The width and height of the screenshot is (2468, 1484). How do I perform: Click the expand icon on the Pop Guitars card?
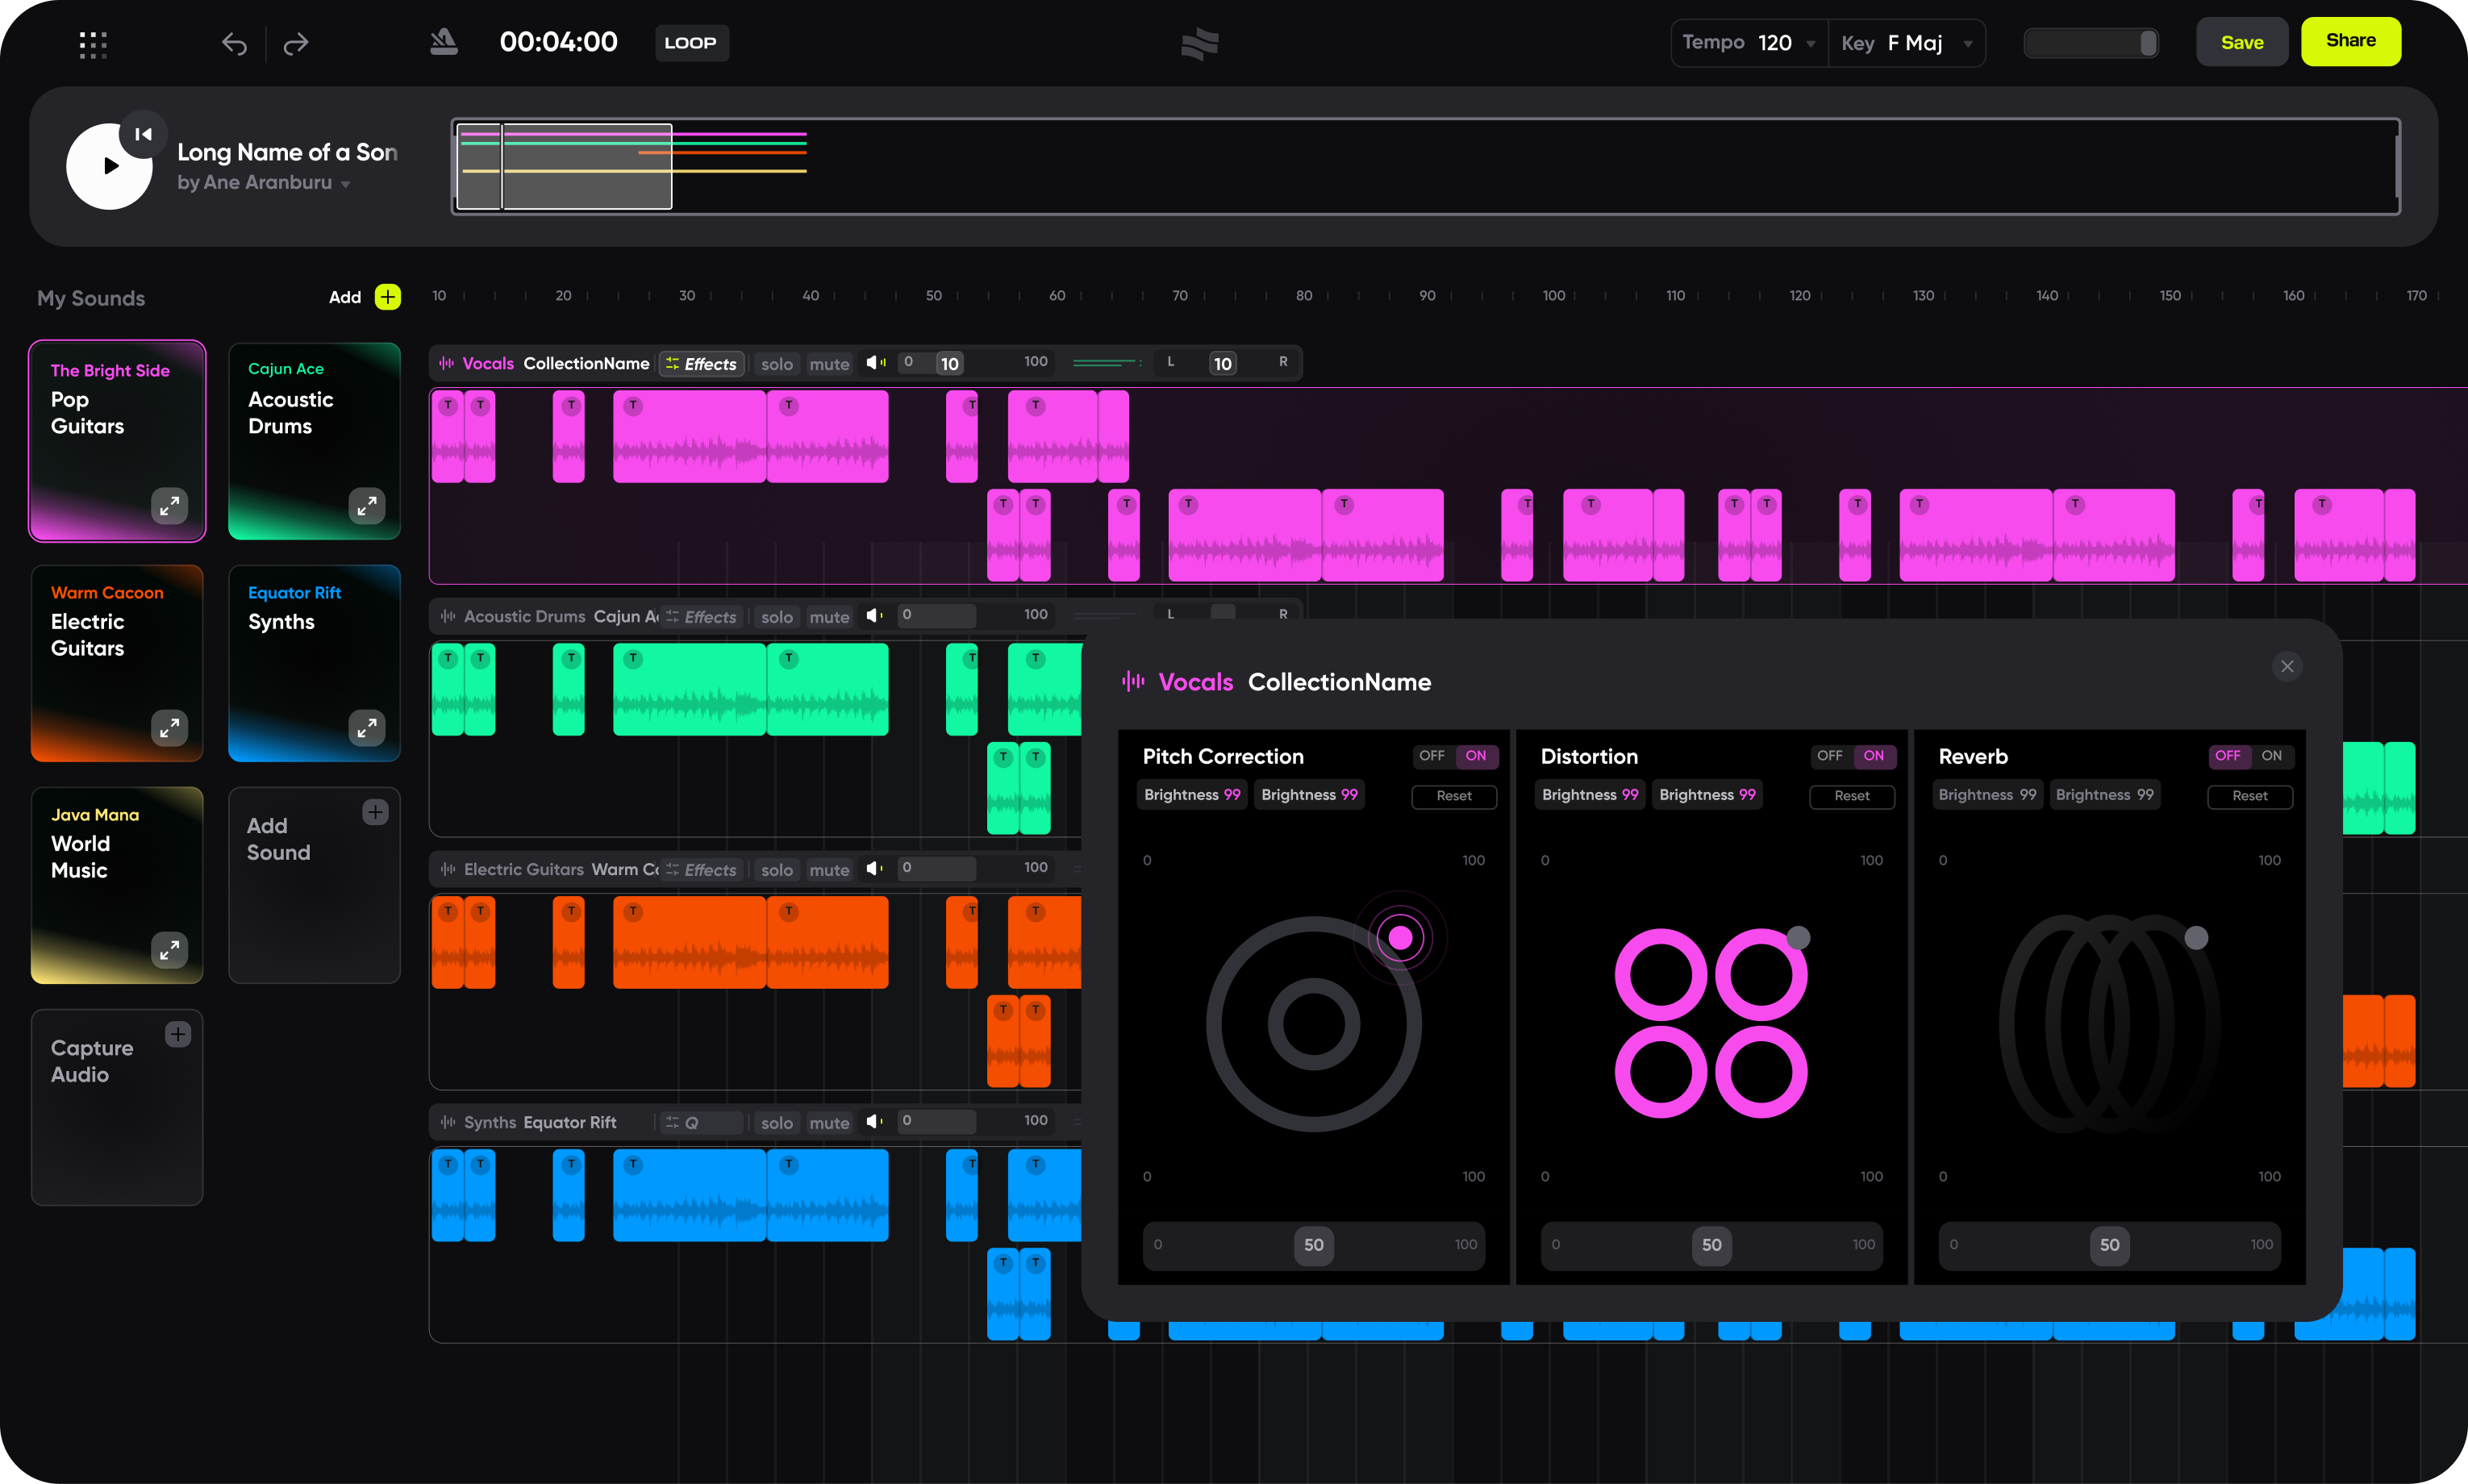point(170,506)
